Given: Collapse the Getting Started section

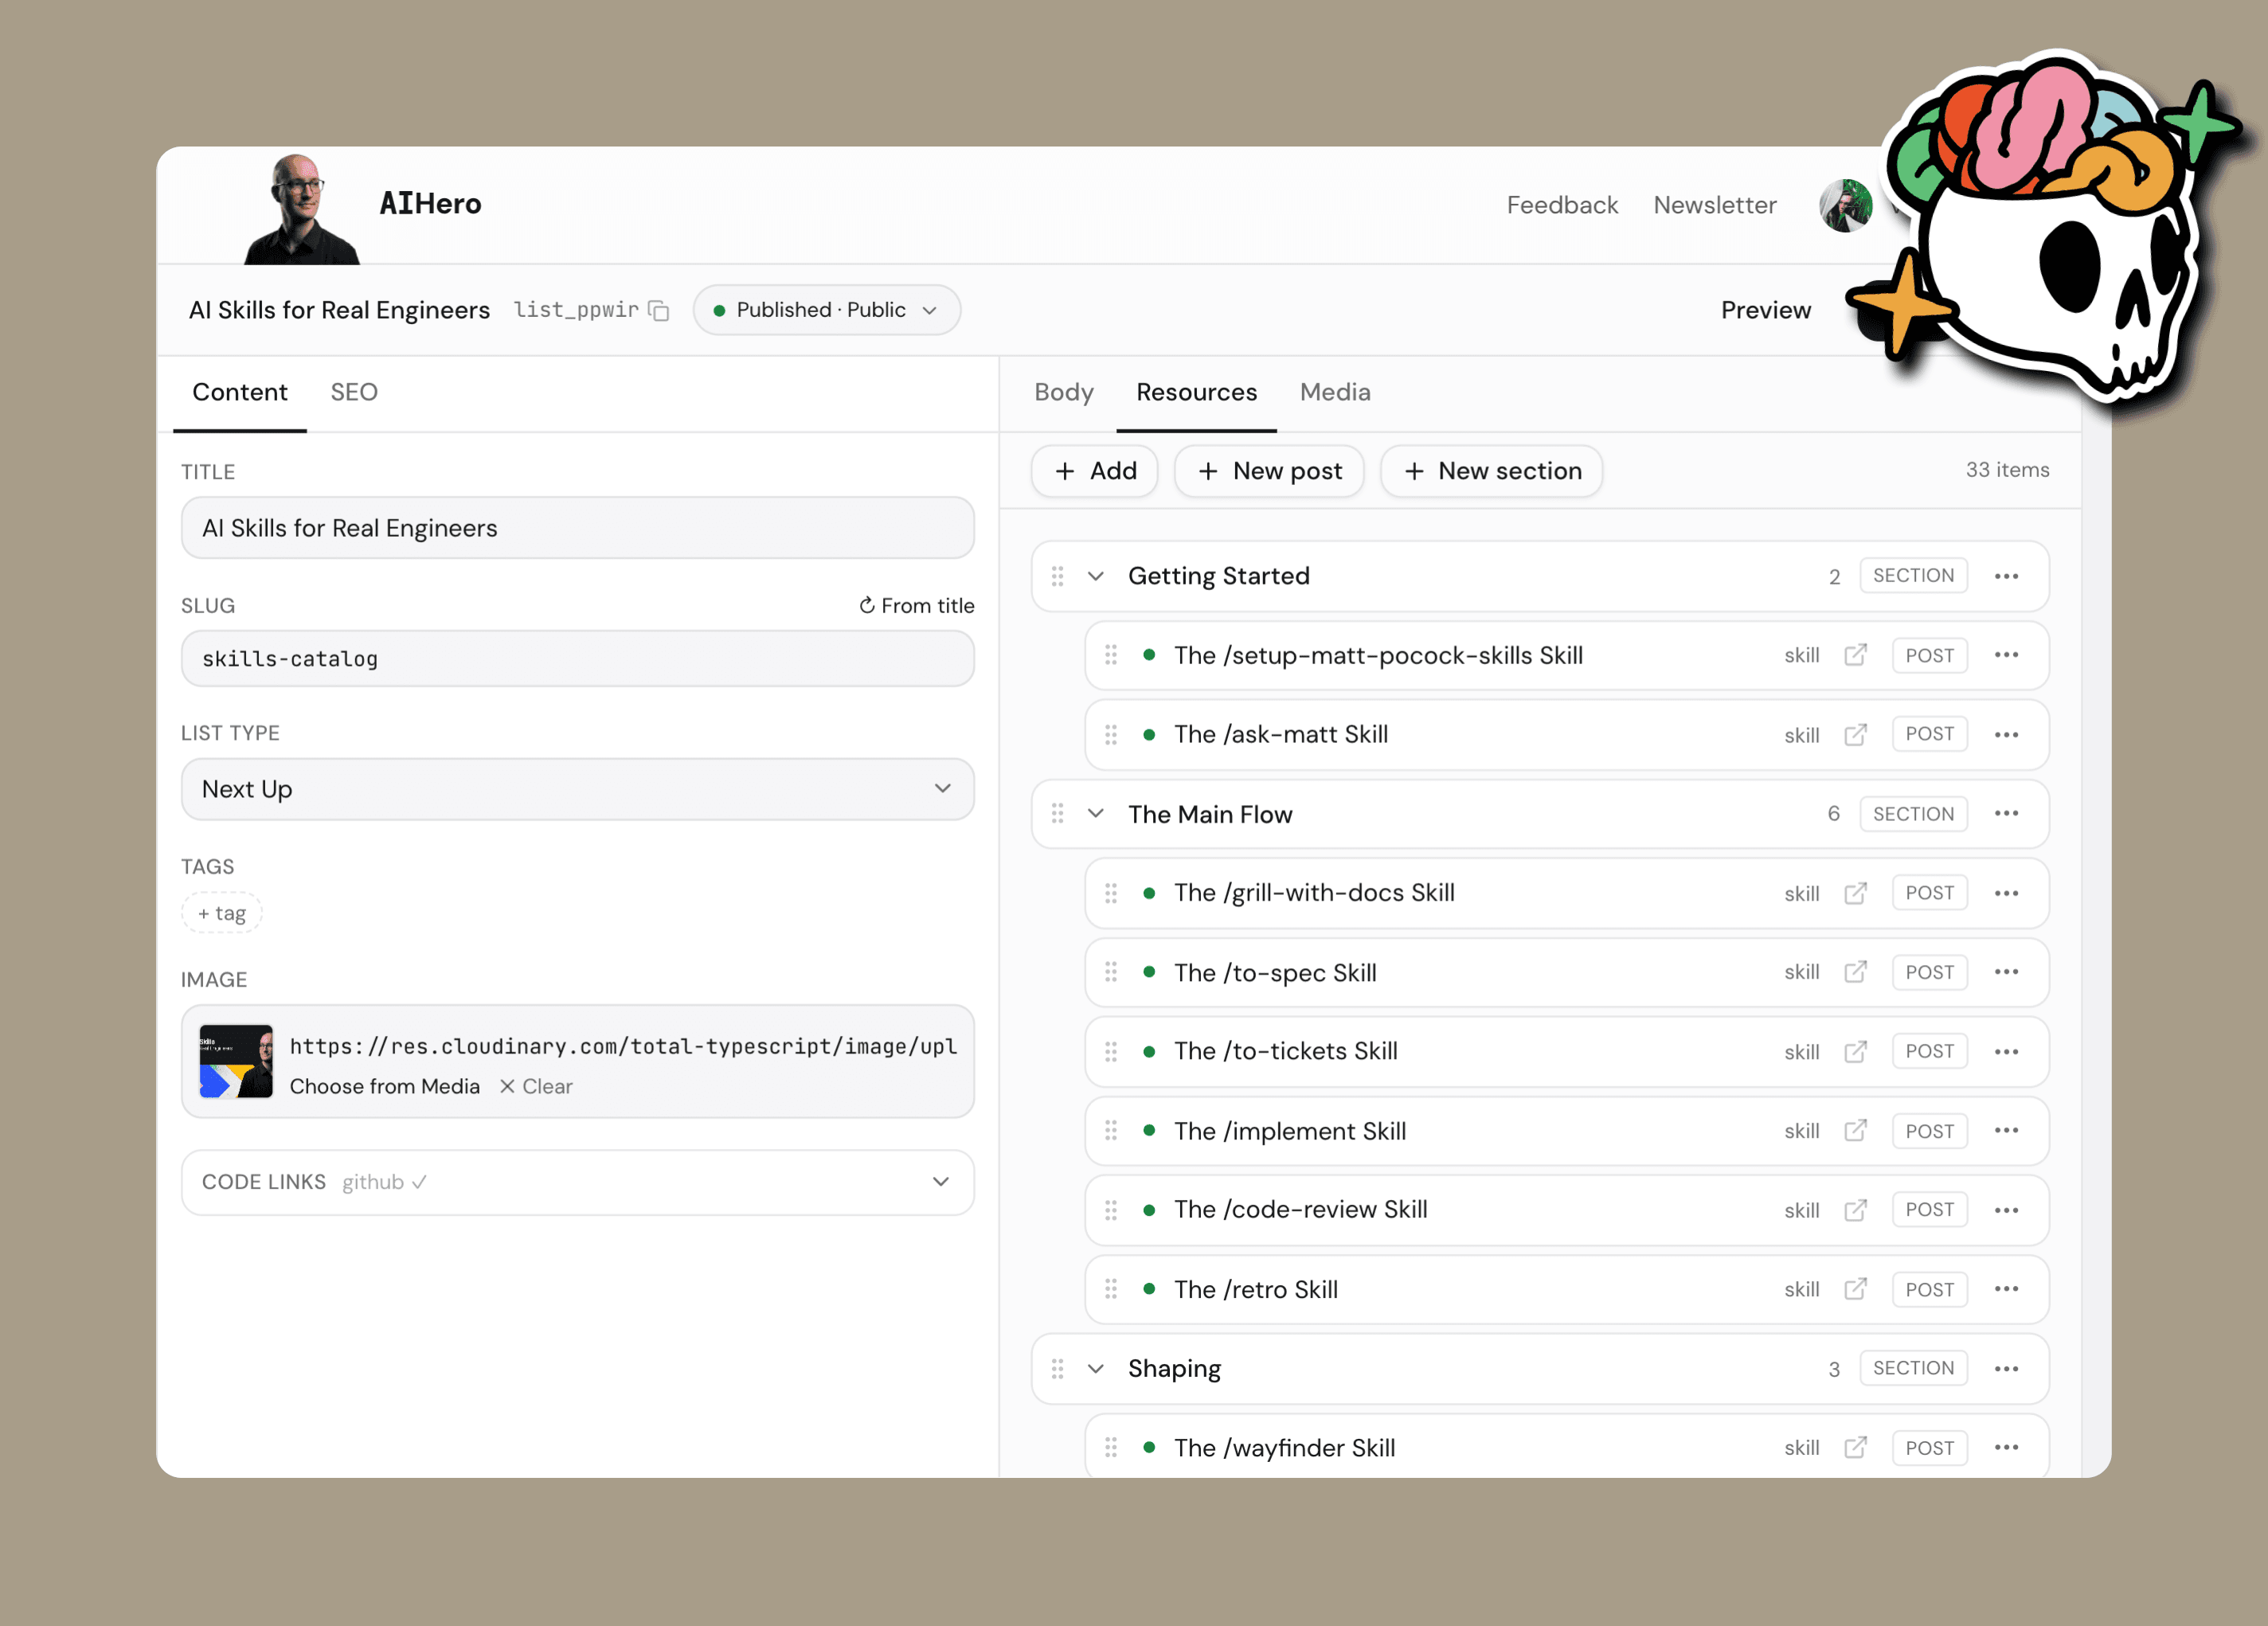Looking at the screenshot, I should pos(1096,576).
